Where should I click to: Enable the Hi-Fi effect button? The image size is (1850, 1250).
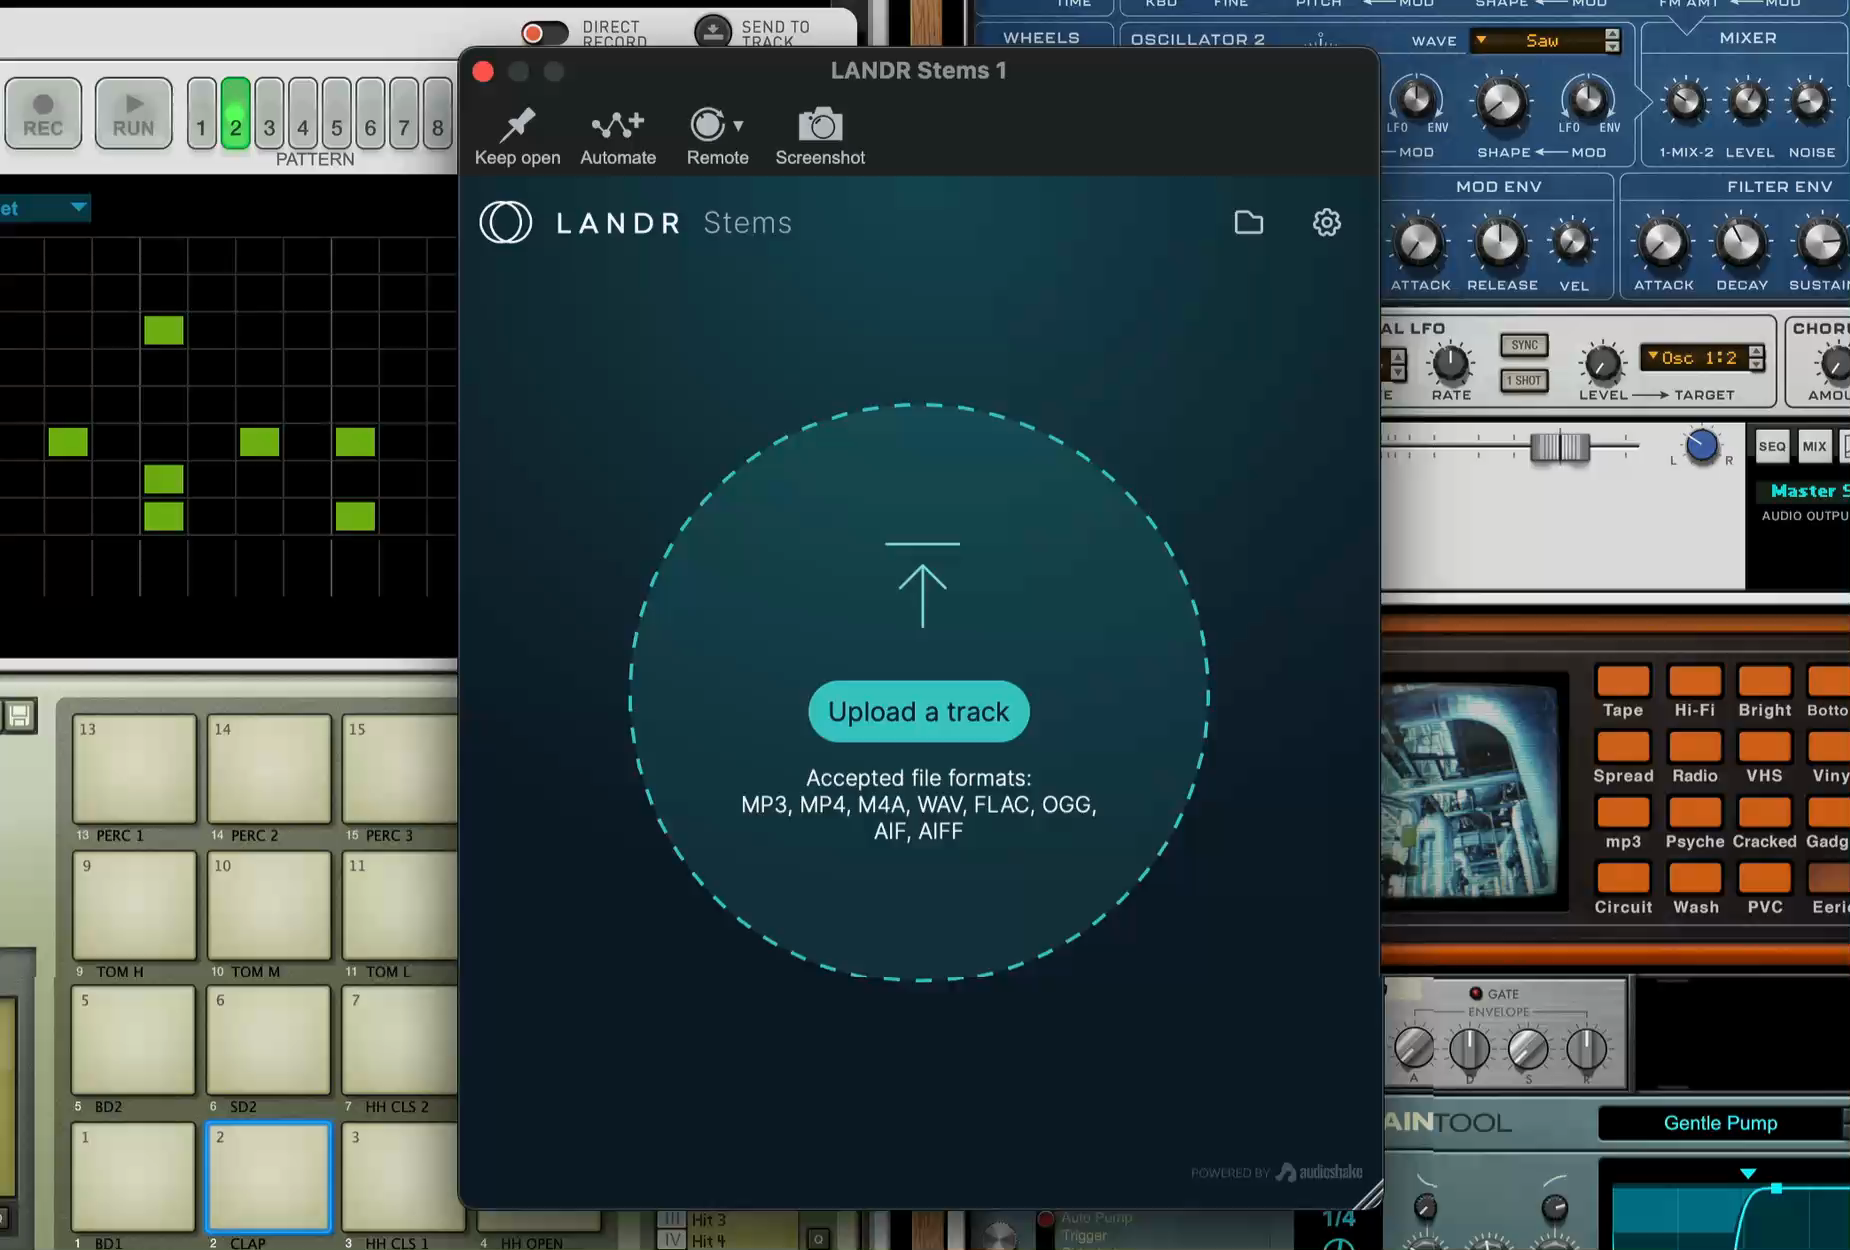coord(1695,681)
